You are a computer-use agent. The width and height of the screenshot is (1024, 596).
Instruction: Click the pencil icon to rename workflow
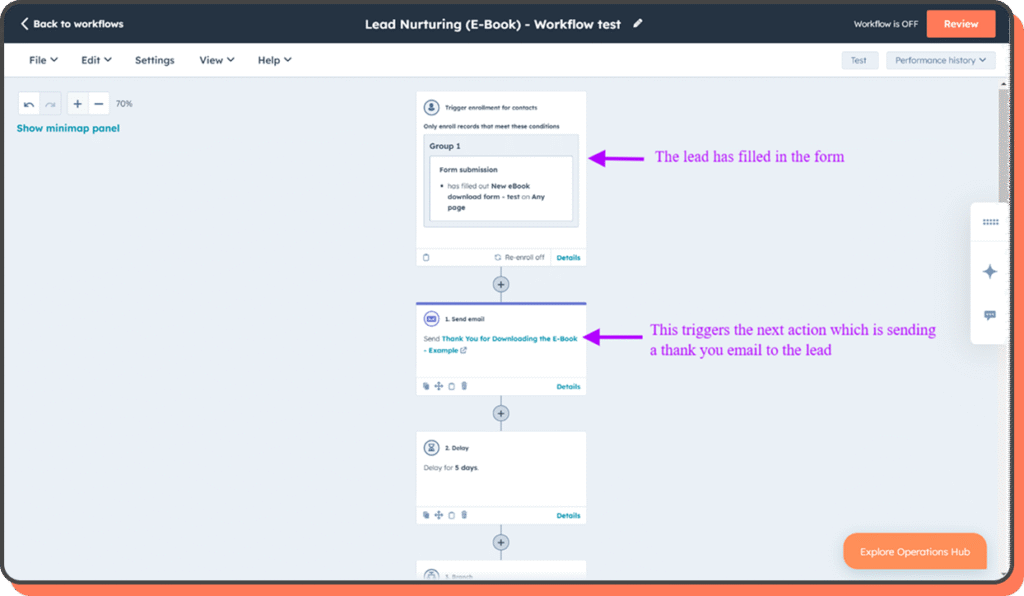pos(638,24)
